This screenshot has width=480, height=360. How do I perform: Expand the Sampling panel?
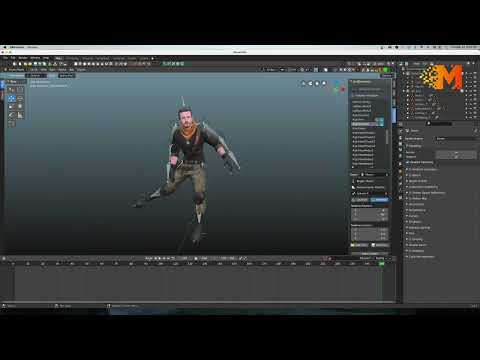[414, 146]
